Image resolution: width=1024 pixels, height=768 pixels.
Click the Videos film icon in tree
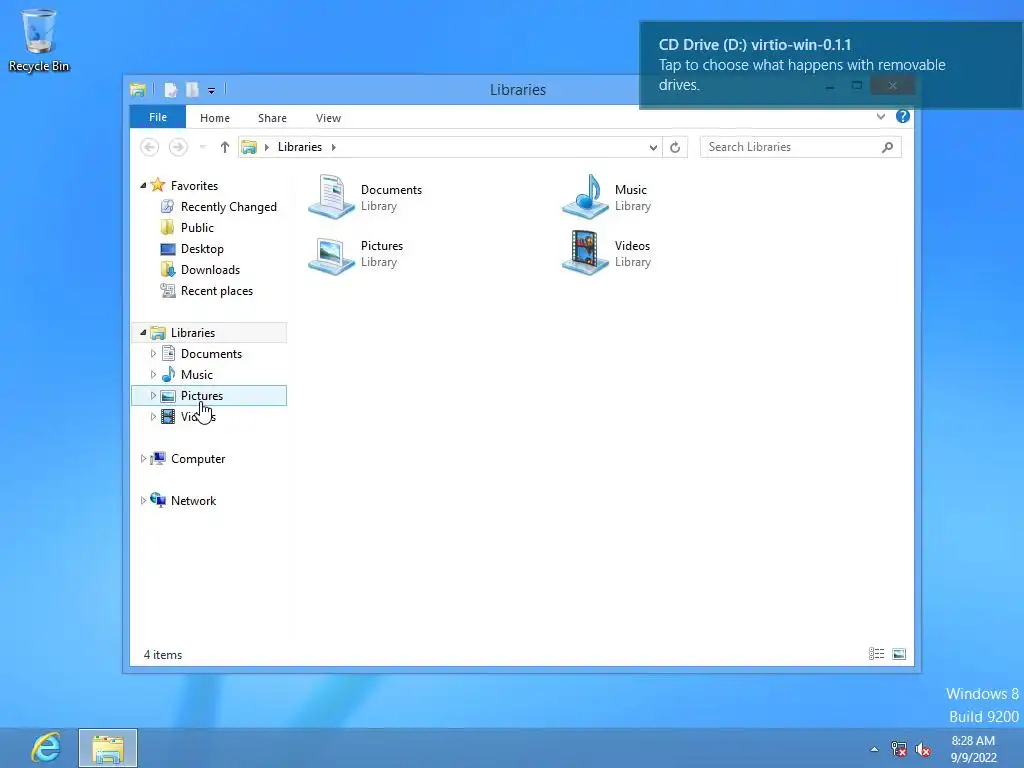pos(168,416)
